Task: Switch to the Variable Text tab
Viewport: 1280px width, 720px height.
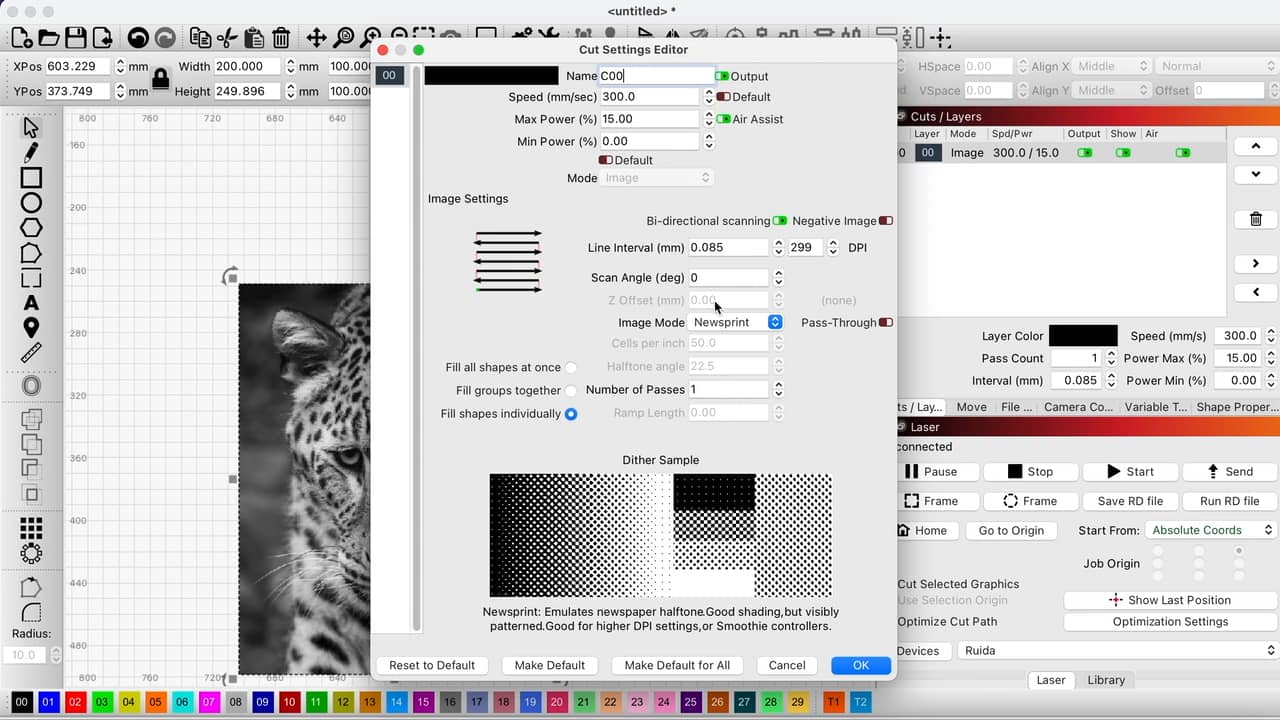Action: 1155,407
